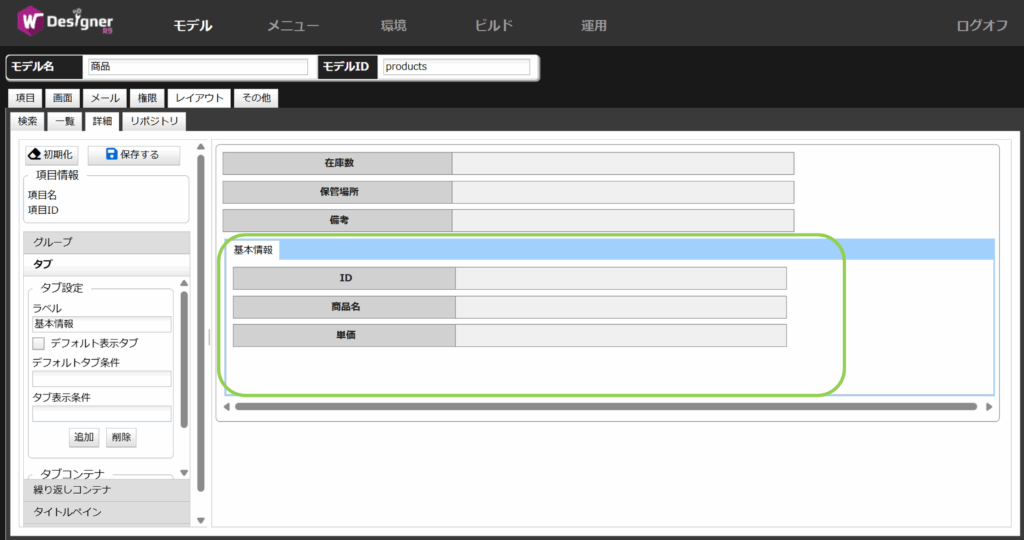Screen dimensions: 1024x540
Task: Click left arrow of horizontal scrollbar
Action: [226, 407]
